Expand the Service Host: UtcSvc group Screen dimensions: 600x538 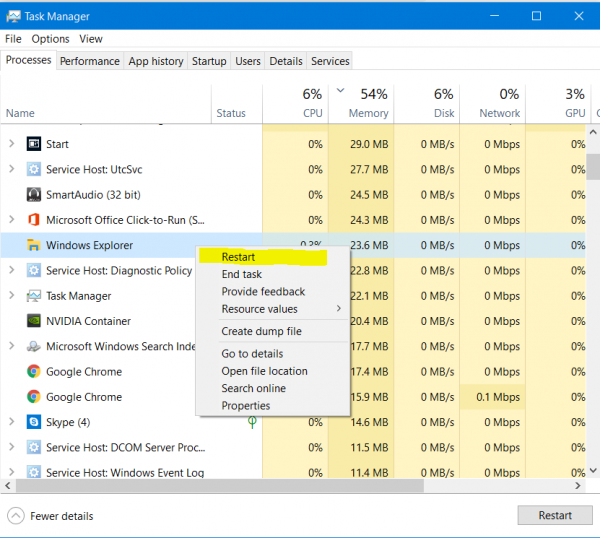11,170
